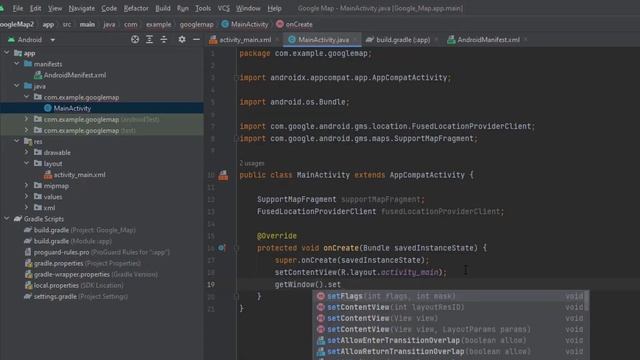Viewport: 640px width, 360px height.
Task: Collapse the Gradle Scripts node
Action: 7,218
